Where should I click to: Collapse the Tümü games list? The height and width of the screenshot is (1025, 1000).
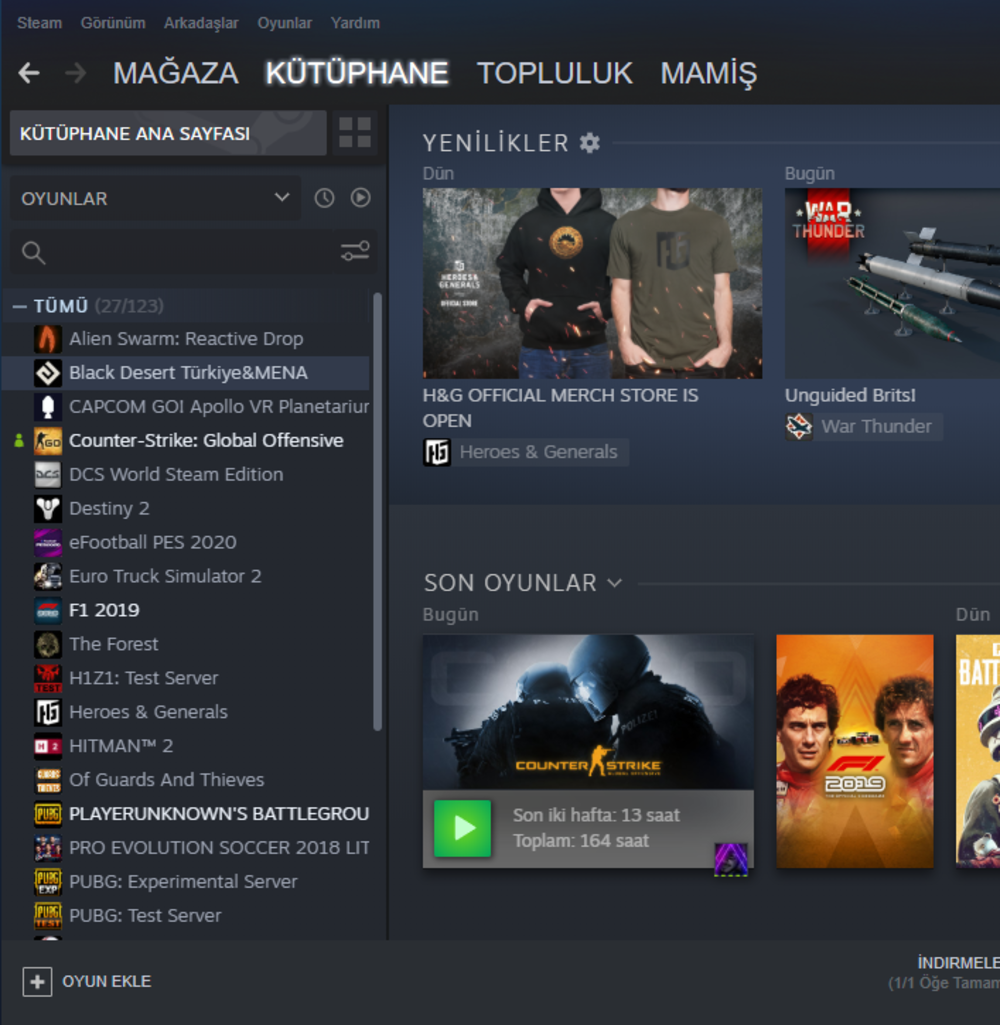click(20, 306)
